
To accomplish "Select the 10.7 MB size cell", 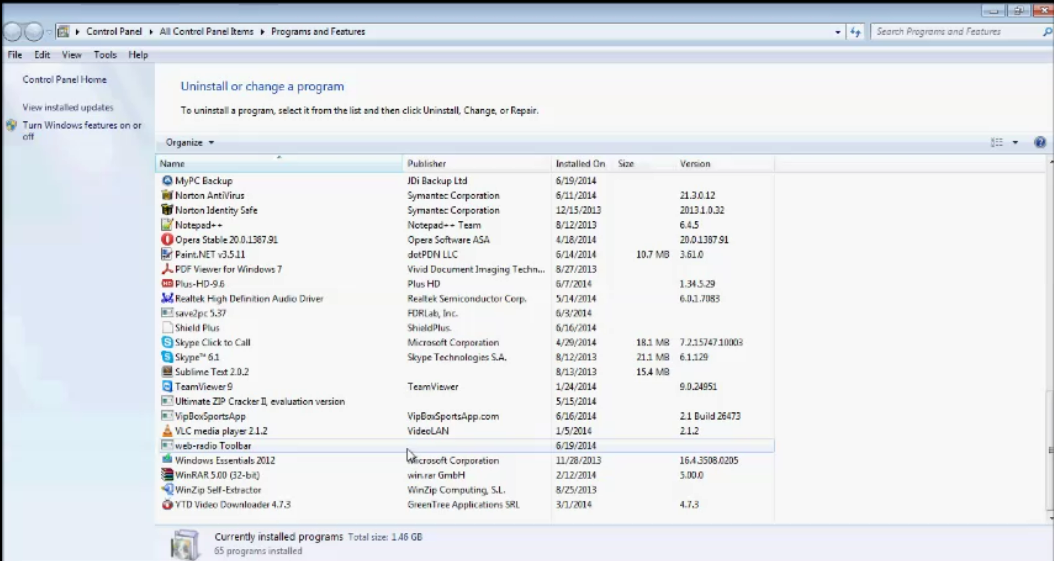I will coord(653,255).
